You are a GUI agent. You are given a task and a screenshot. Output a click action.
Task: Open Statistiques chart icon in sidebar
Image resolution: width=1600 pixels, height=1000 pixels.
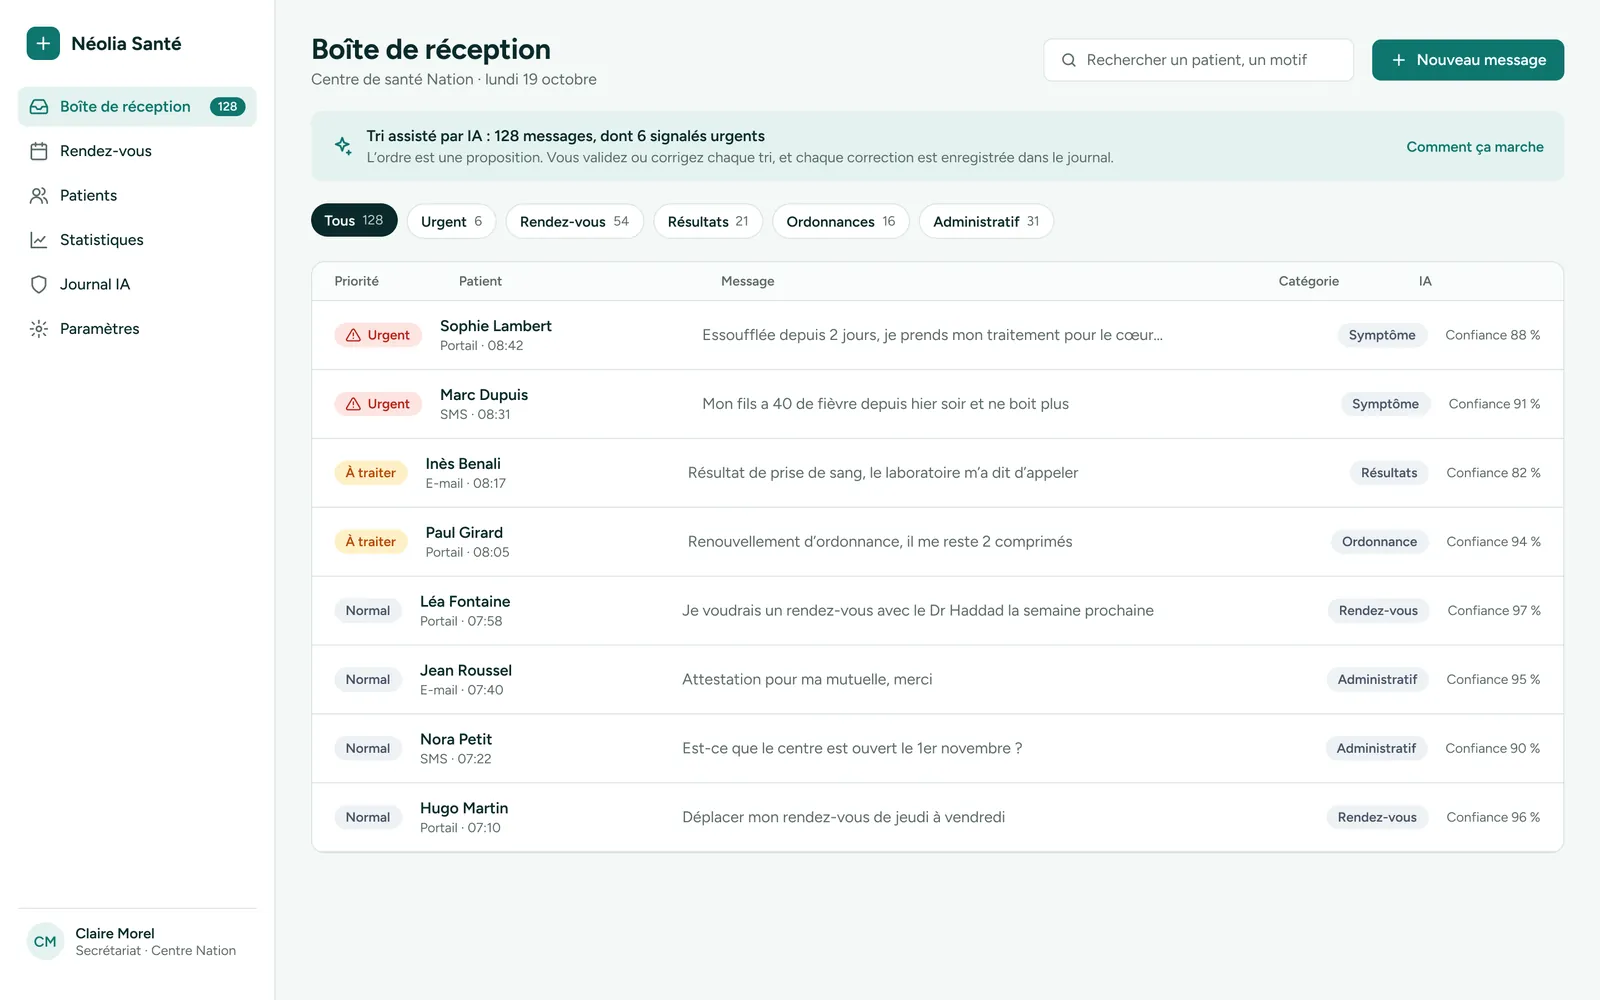[39, 240]
